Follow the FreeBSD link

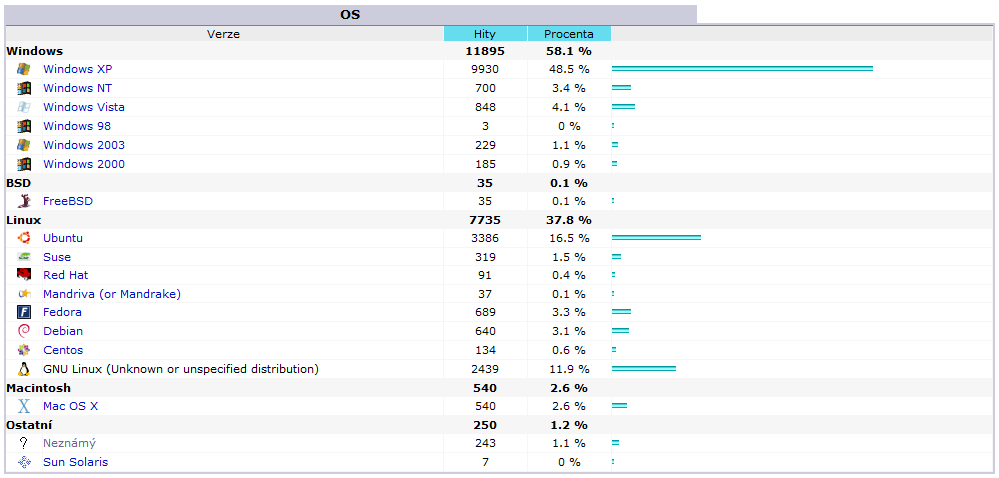(68, 201)
